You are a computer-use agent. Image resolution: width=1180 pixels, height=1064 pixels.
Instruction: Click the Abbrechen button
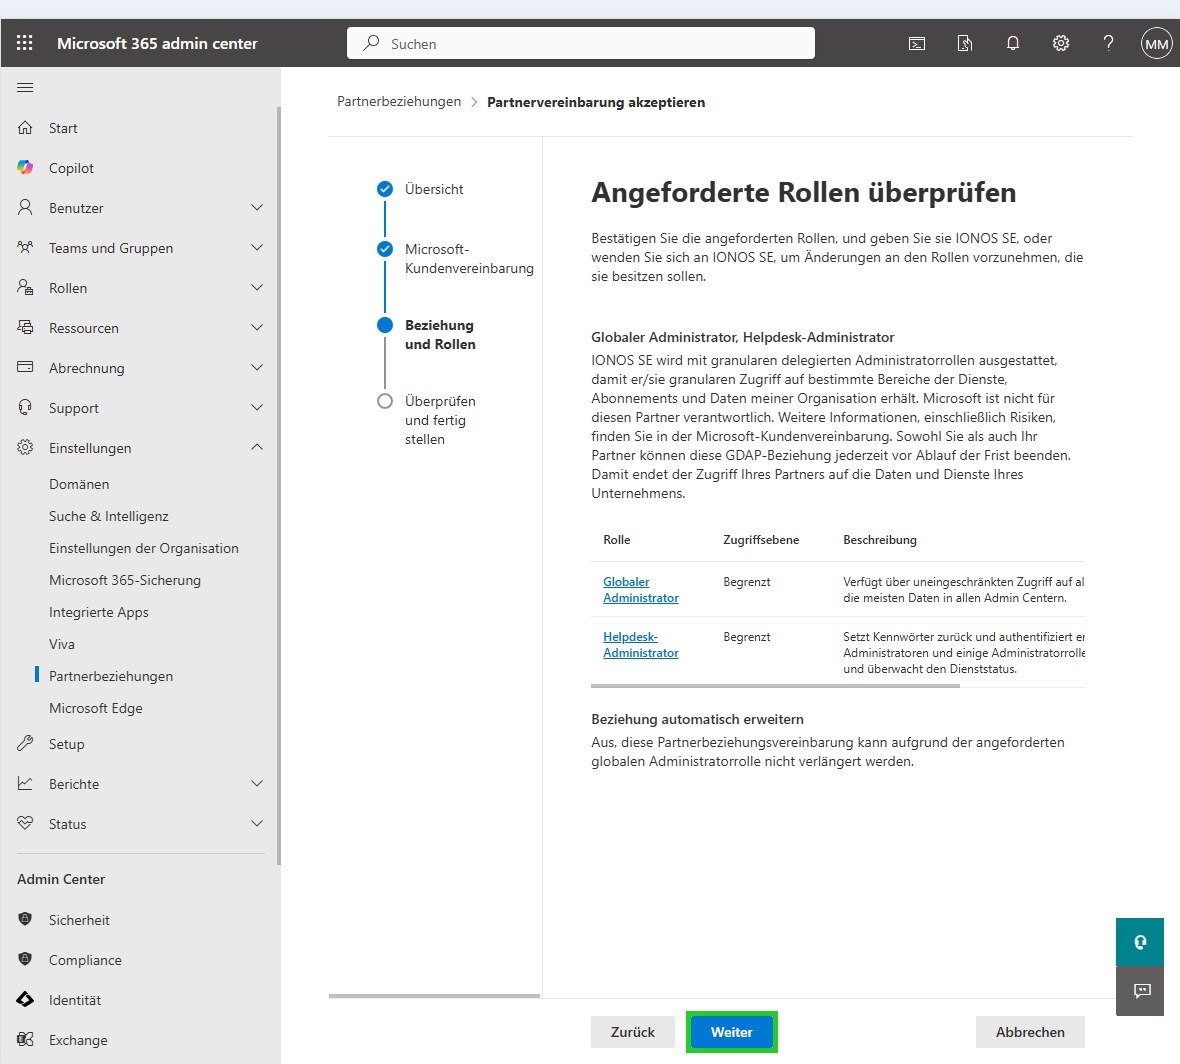pos(1030,1032)
